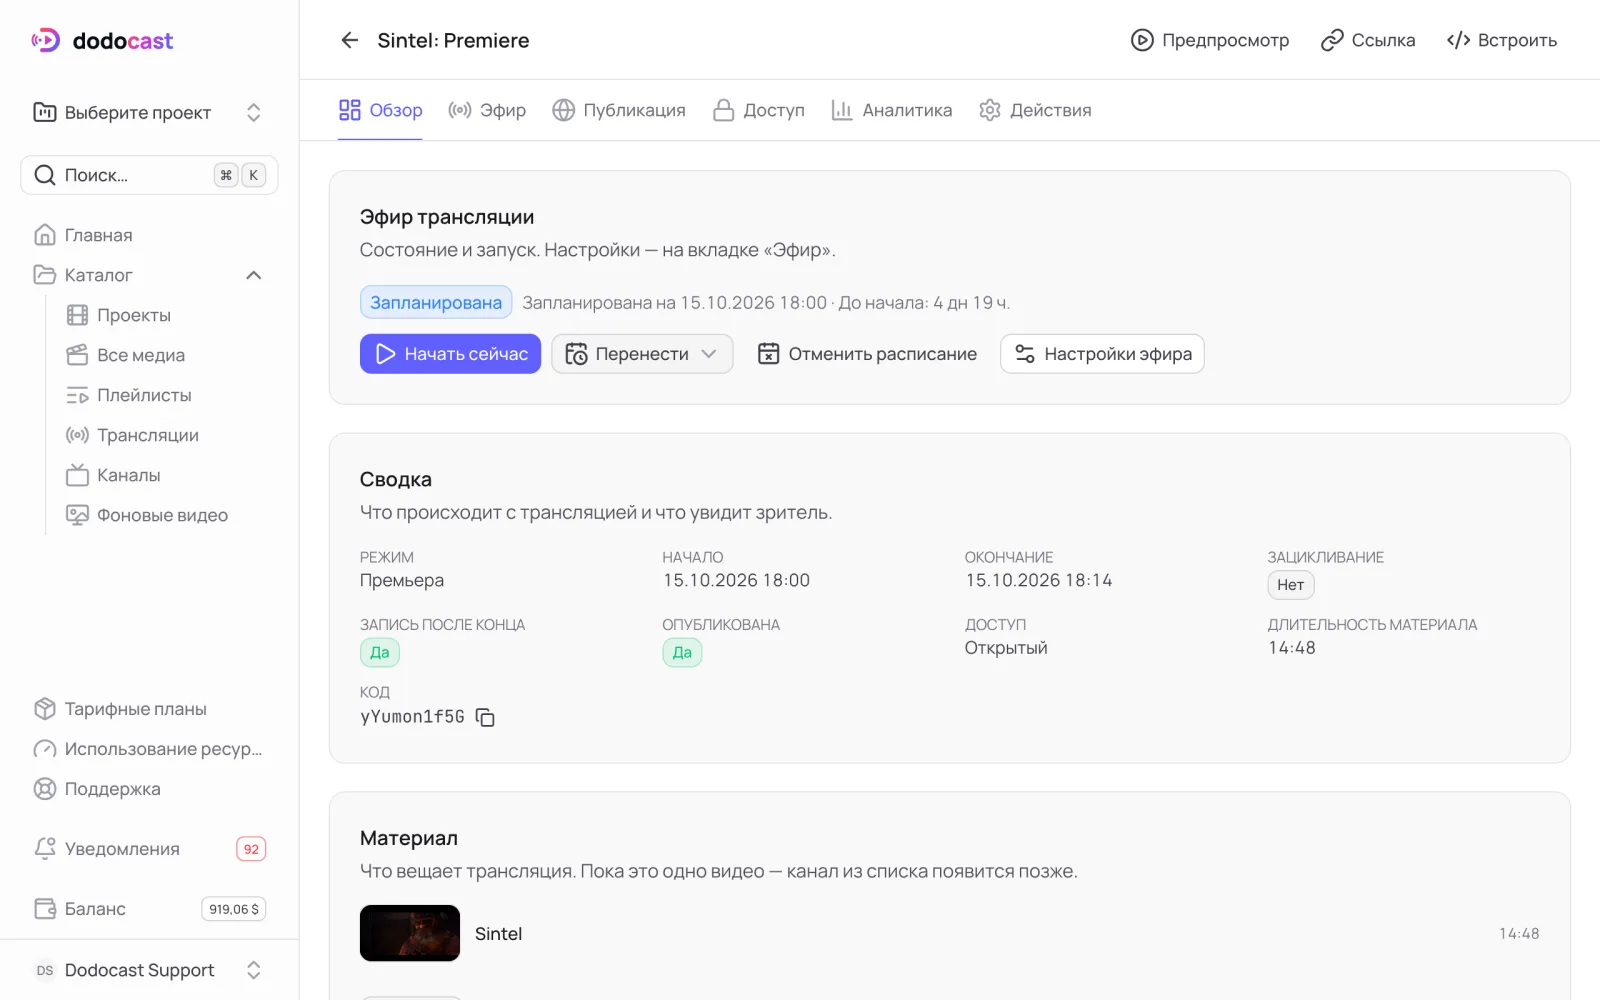Open Трансляции in sidebar
This screenshot has height=1000, width=1600.
165,435
